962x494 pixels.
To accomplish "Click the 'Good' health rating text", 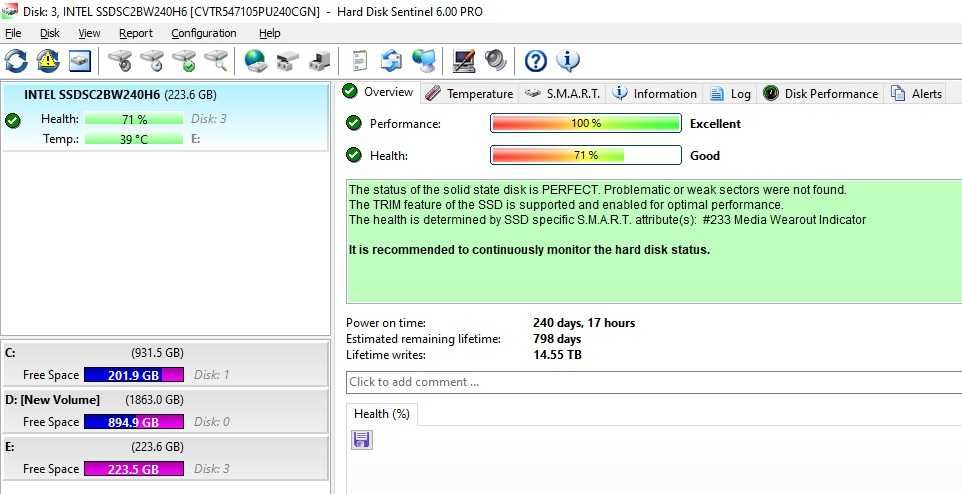I will click(704, 155).
